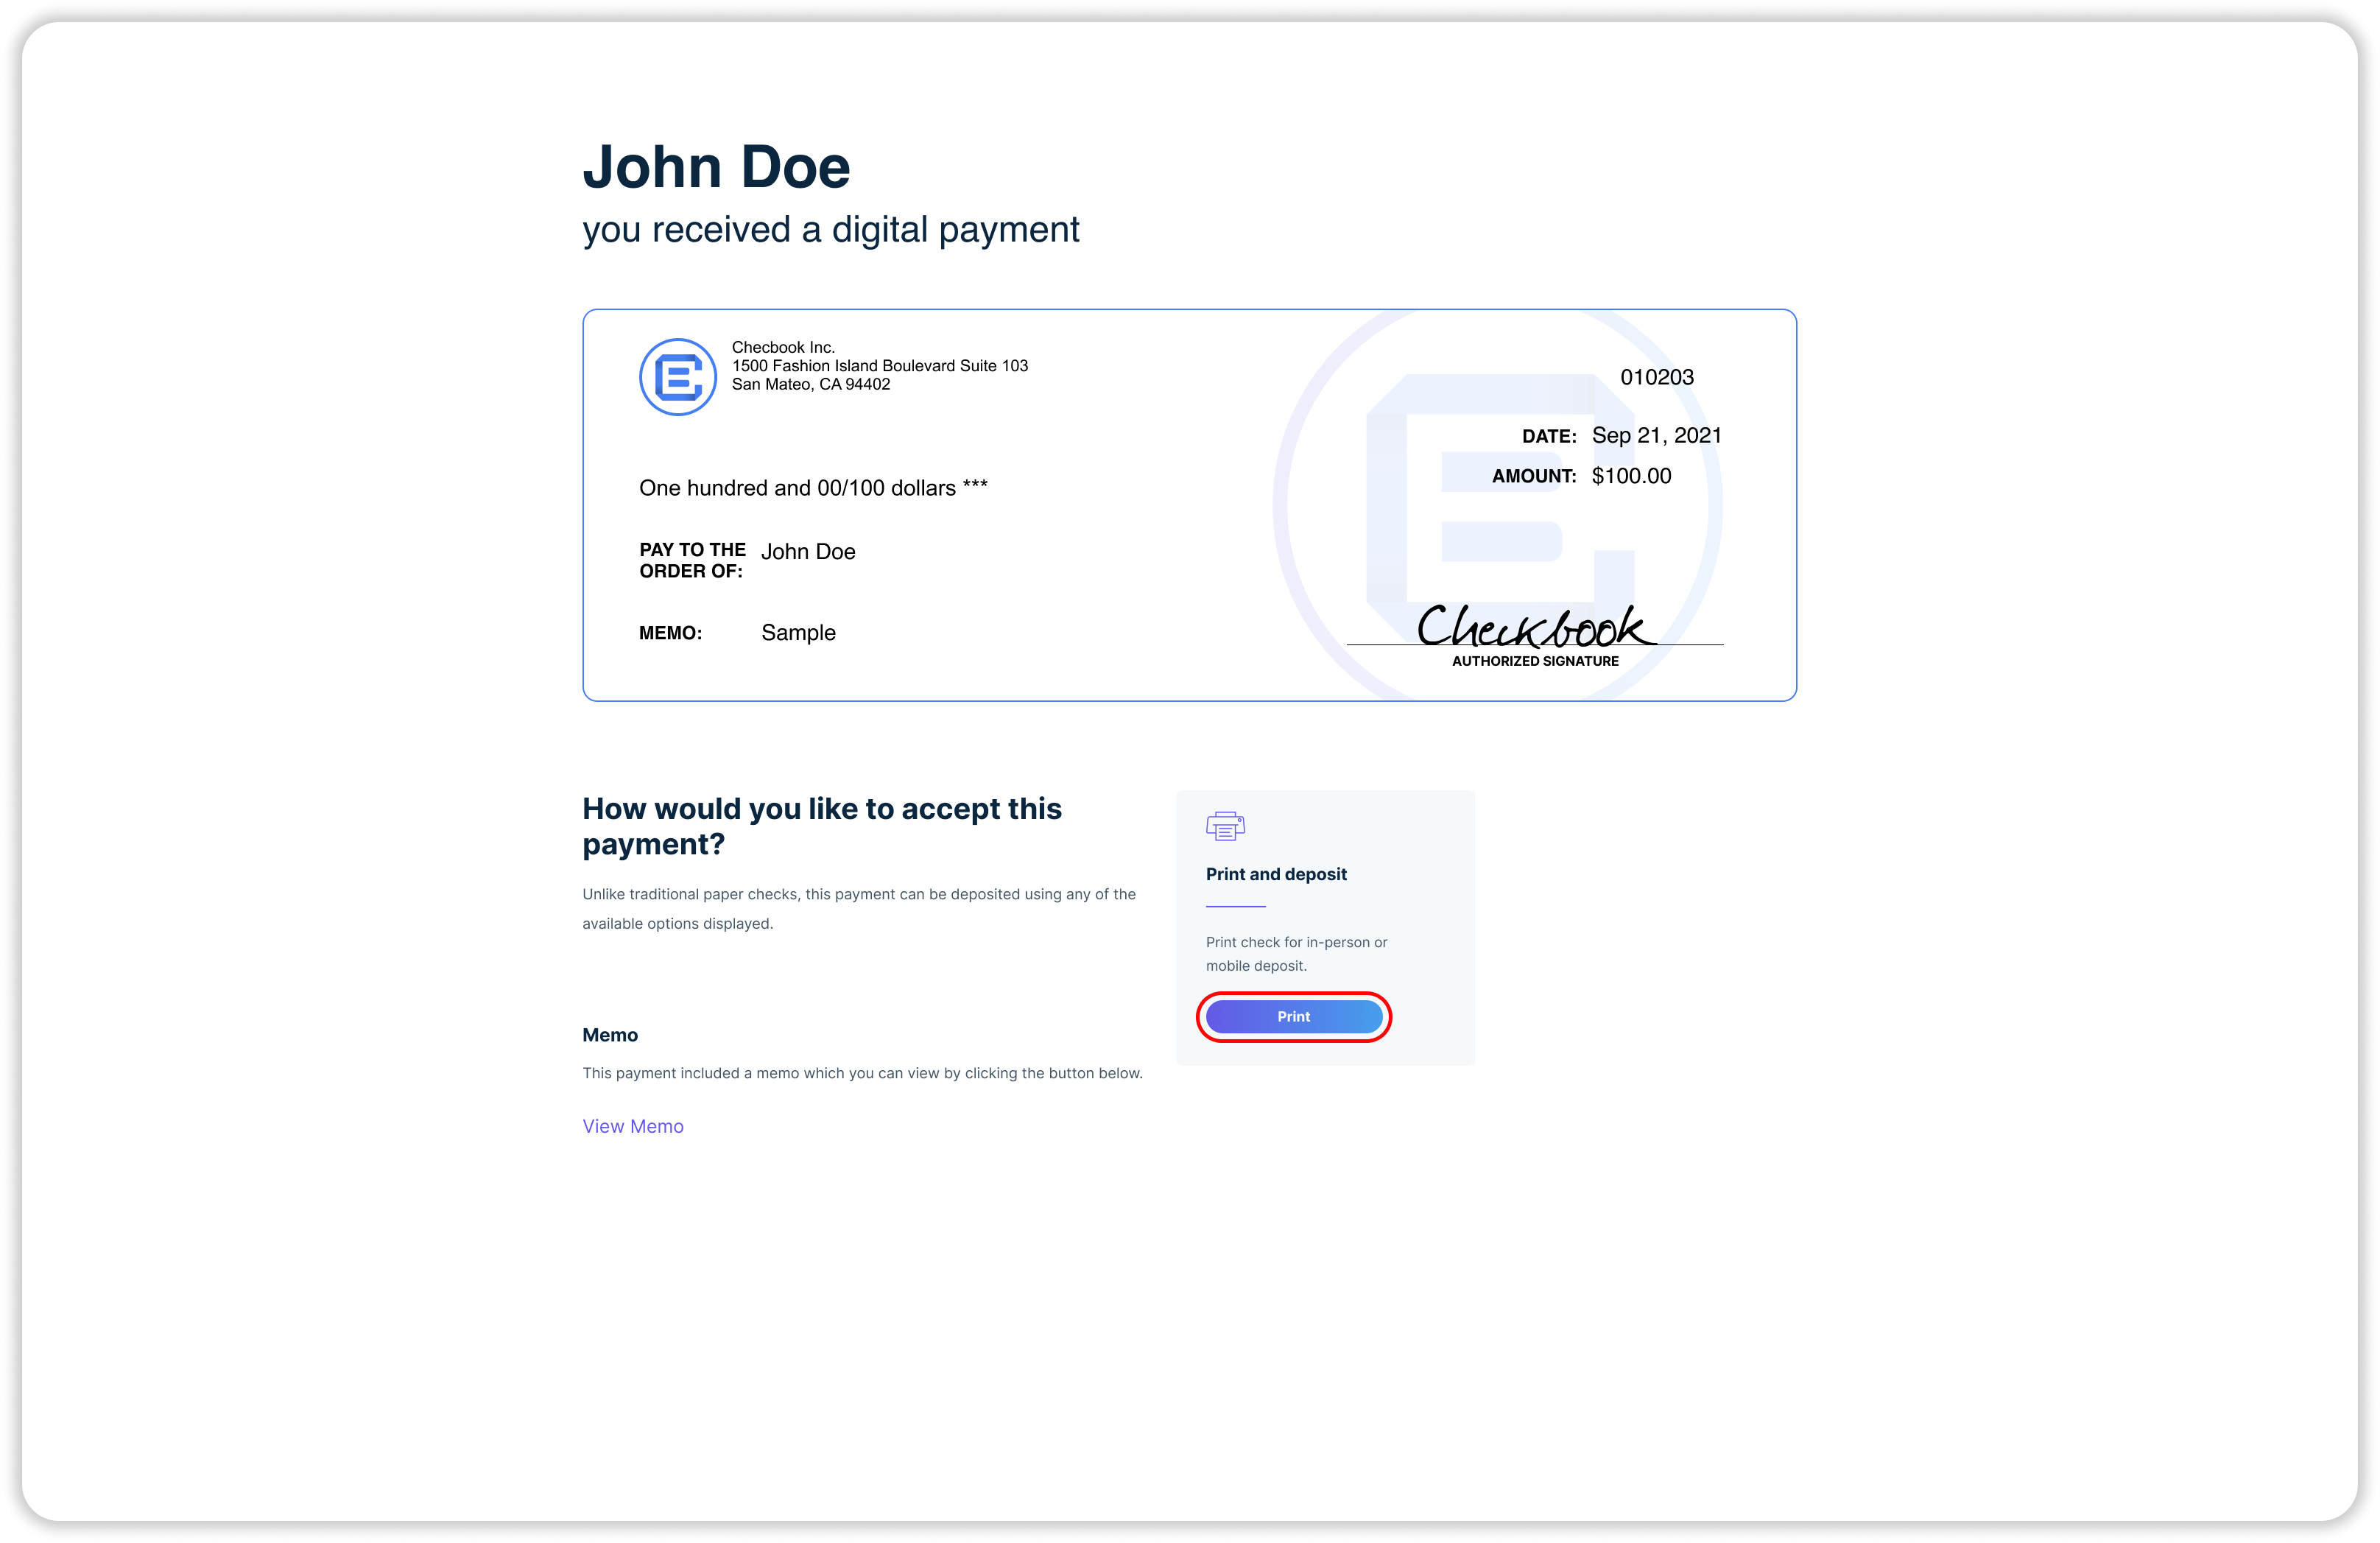Click the AUTHORIZED SIGNATURE label

[x=1535, y=661]
